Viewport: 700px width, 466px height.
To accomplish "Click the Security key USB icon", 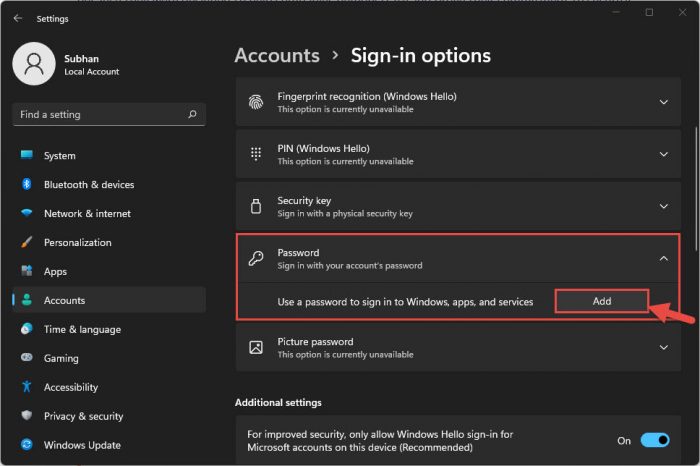I will coord(256,206).
